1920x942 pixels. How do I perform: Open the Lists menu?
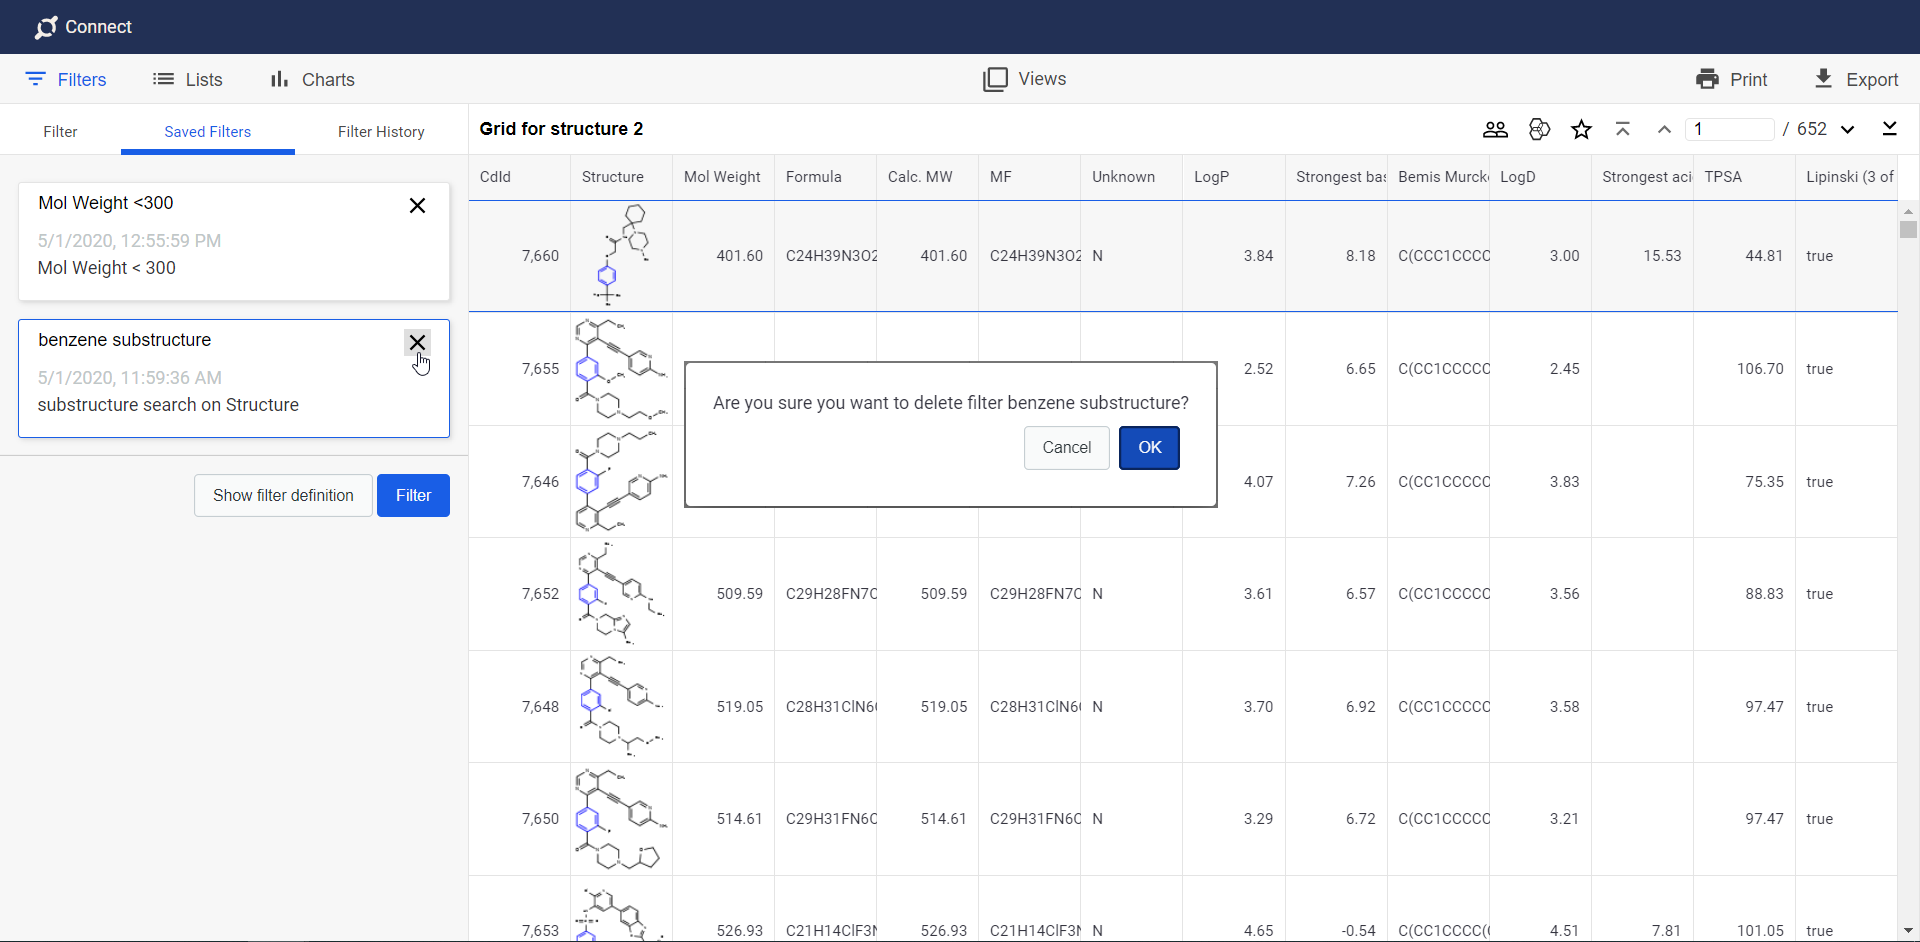tap(187, 79)
